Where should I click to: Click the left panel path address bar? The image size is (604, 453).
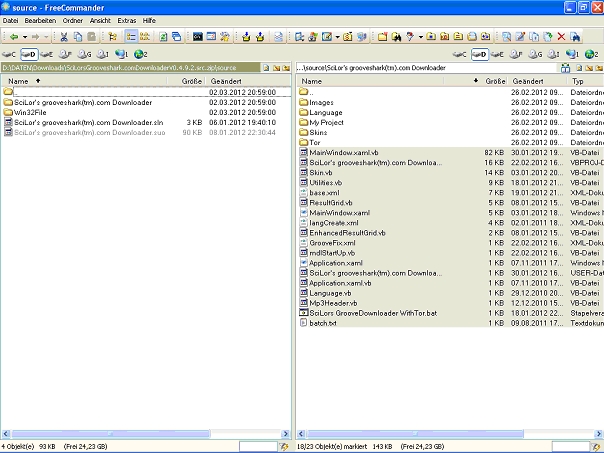(131, 68)
